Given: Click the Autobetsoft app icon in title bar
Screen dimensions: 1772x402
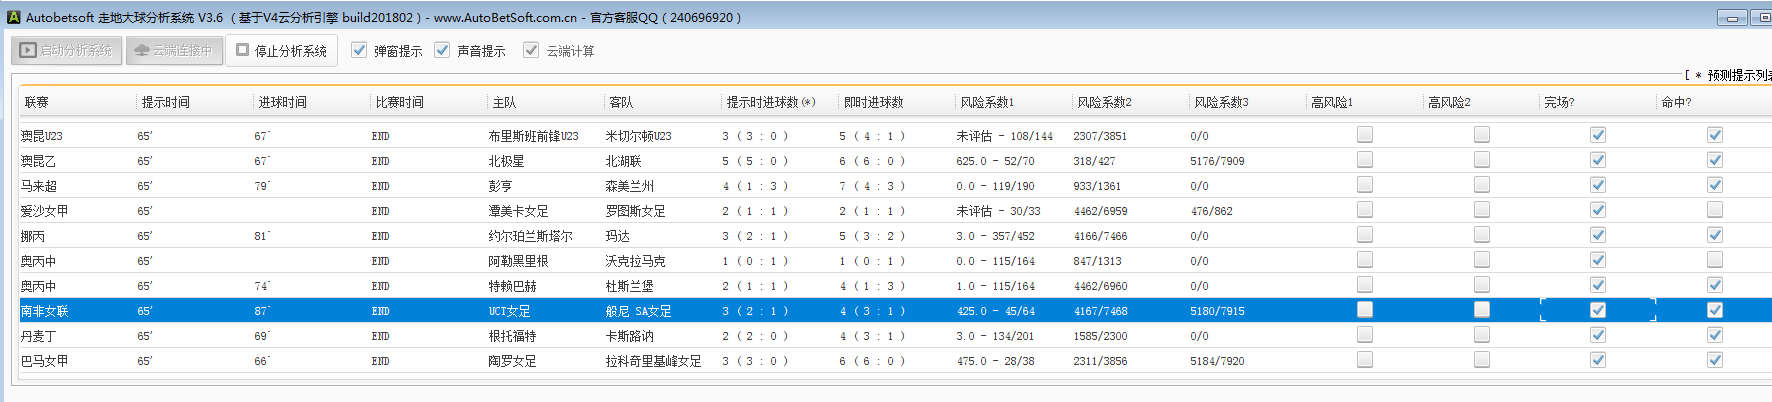Looking at the screenshot, I should click(13, 17).
